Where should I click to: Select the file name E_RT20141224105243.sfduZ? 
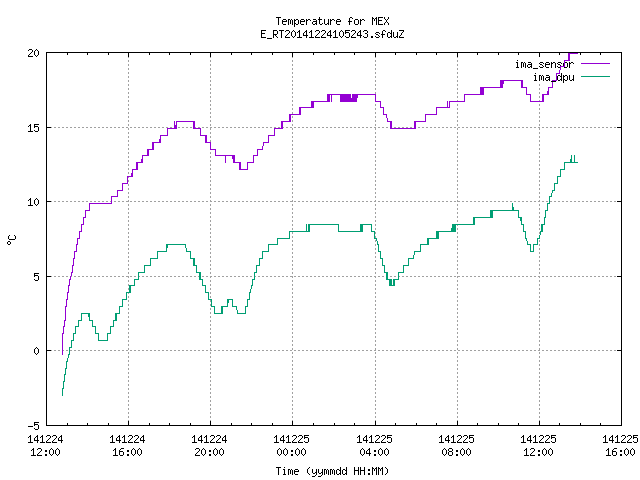(332, 34)
